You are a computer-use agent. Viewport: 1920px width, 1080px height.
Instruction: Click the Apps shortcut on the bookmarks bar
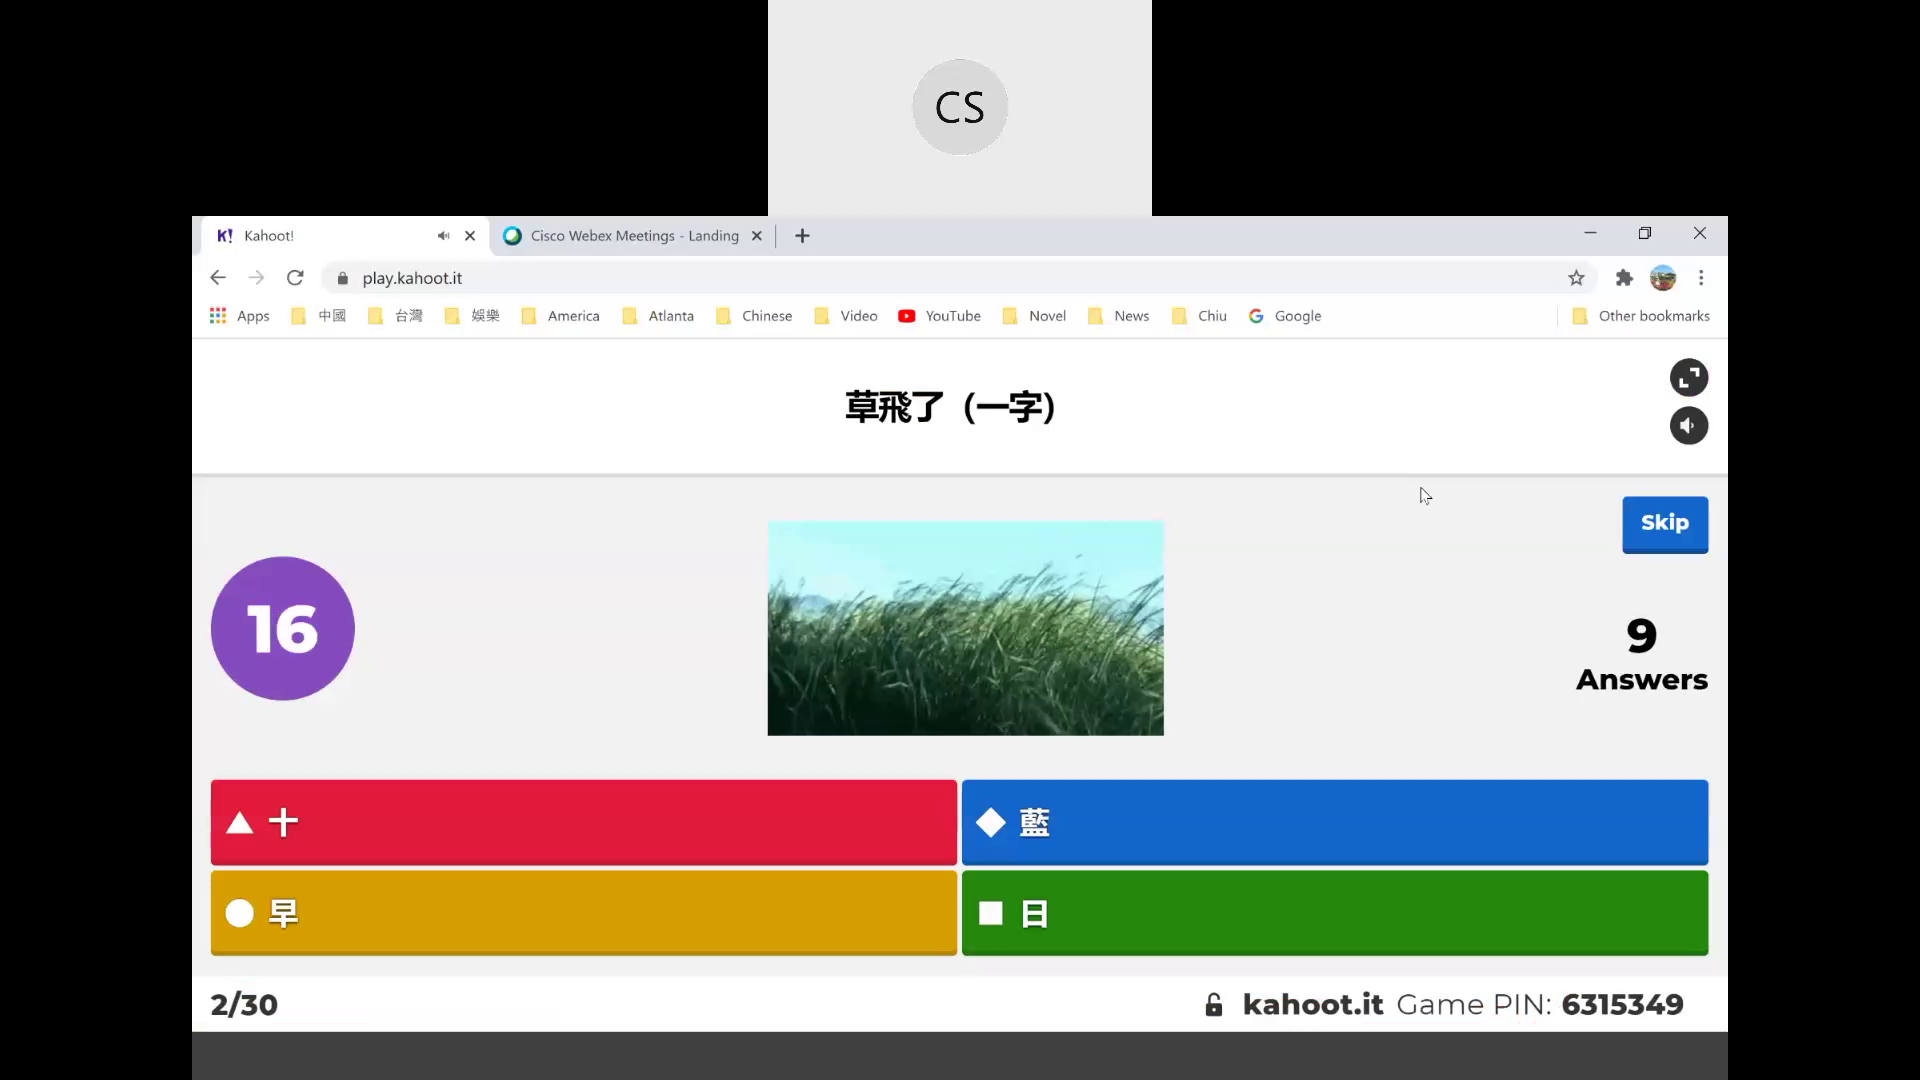tap(239, 316)
